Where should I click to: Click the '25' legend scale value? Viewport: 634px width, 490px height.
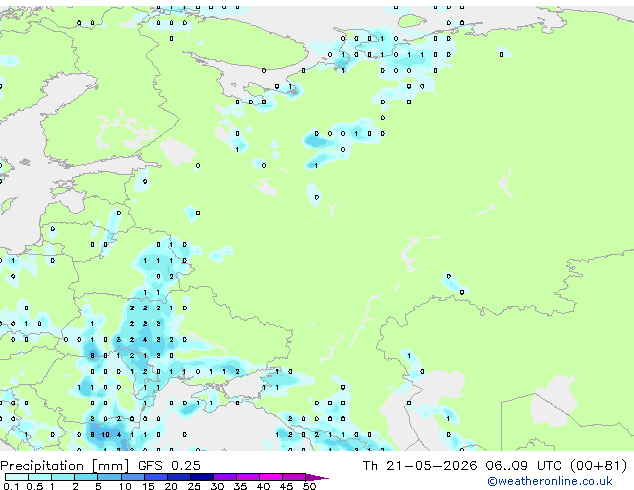(194, 486)
